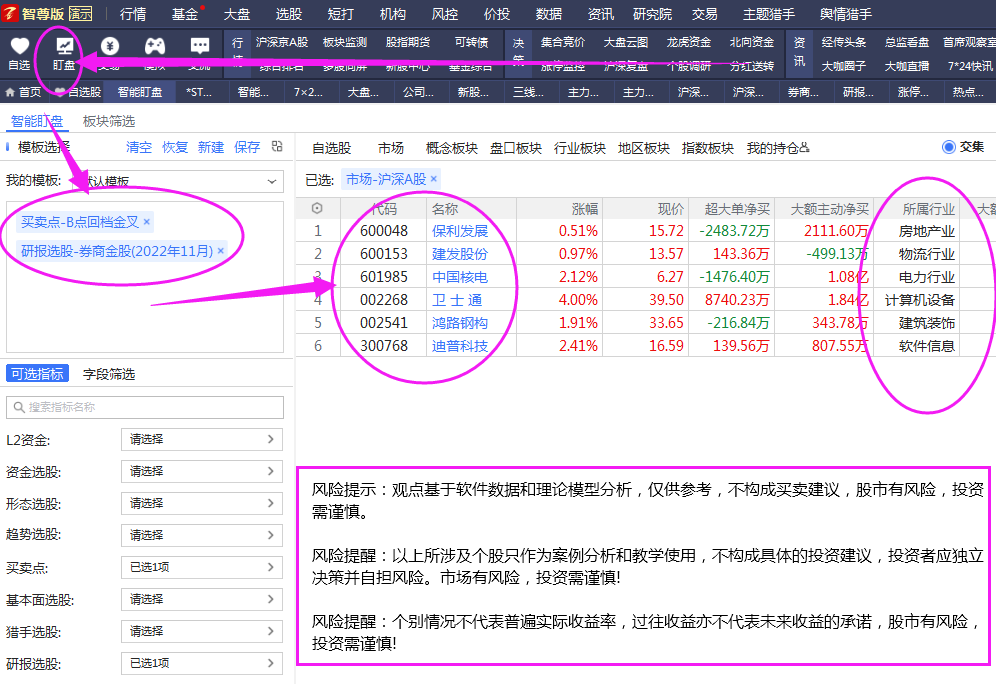The image size is (996, 684).
Task: Click the 计算机设备 industry cell
Action: [920, 300]
